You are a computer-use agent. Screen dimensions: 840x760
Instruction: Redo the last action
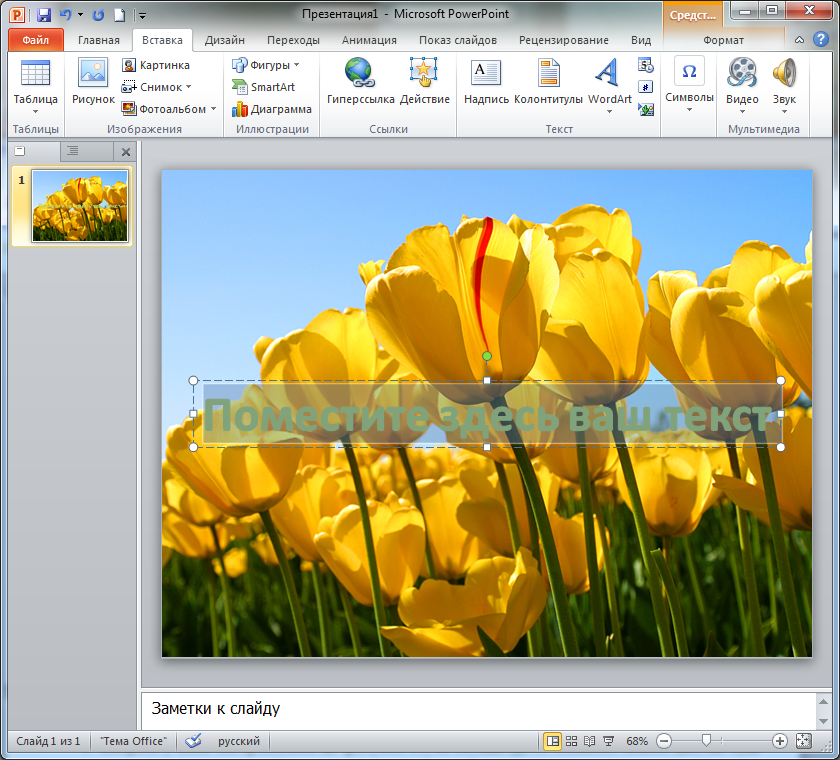point(98,14)
